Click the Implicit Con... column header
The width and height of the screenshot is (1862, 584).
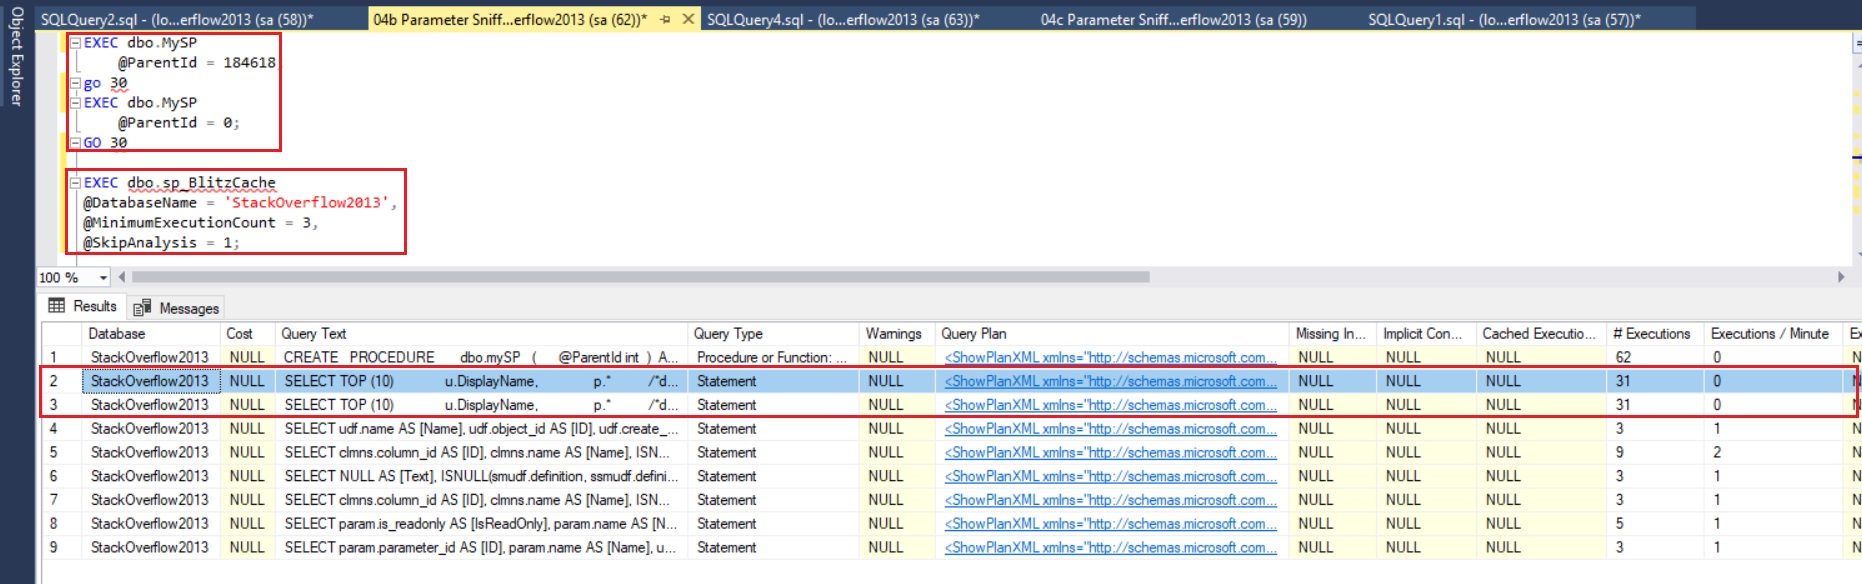pos(1426,334)
